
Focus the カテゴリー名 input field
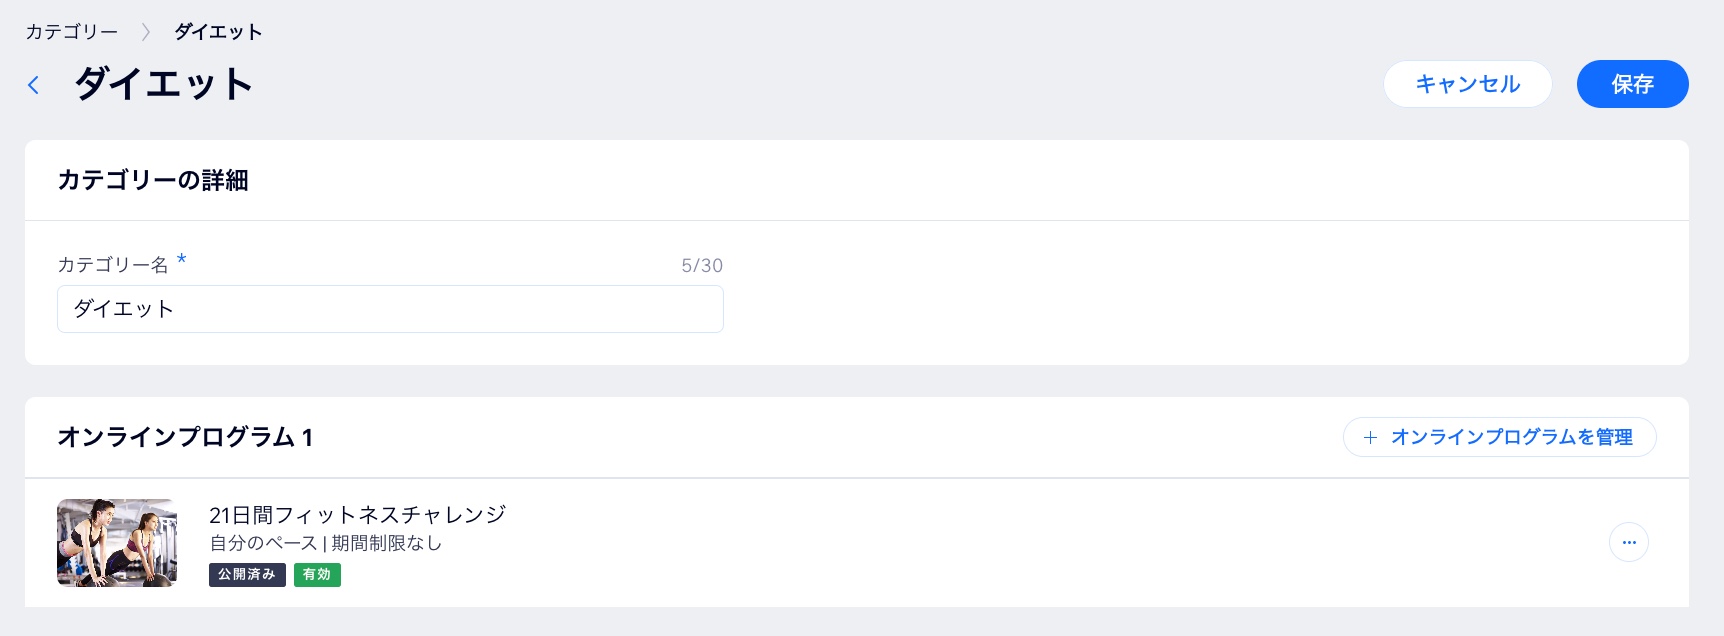390,309
